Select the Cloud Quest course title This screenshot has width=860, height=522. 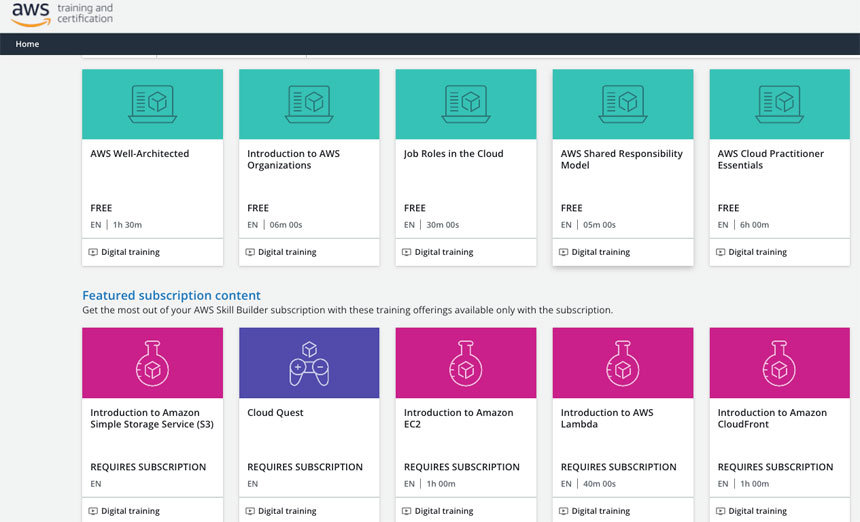click(x=275, y=413)
